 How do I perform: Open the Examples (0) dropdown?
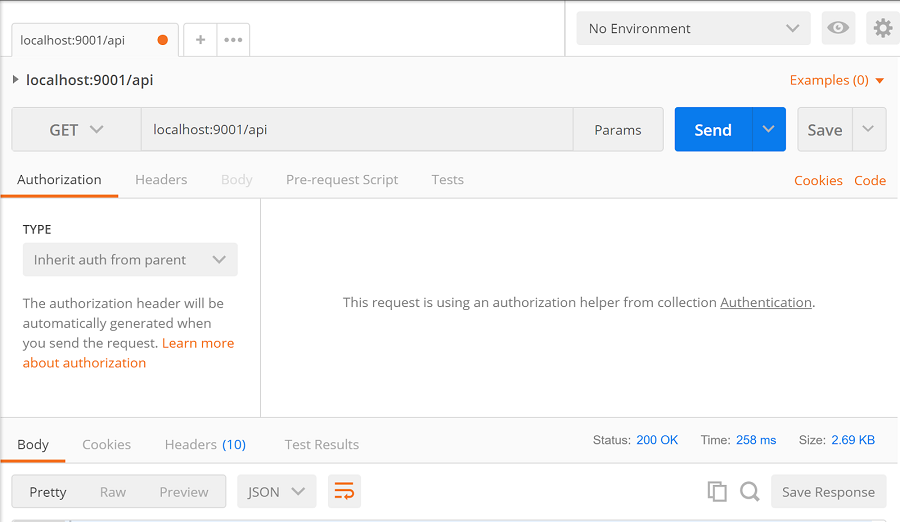(837, 80)
